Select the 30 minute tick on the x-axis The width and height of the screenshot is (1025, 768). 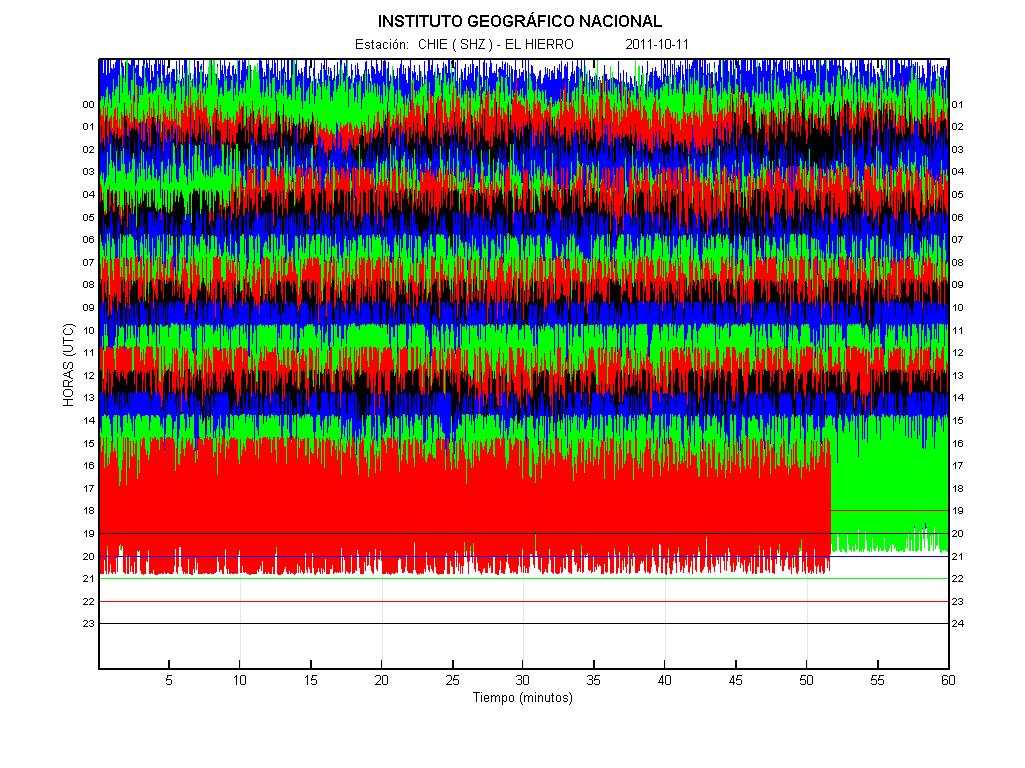click(523, 680)
